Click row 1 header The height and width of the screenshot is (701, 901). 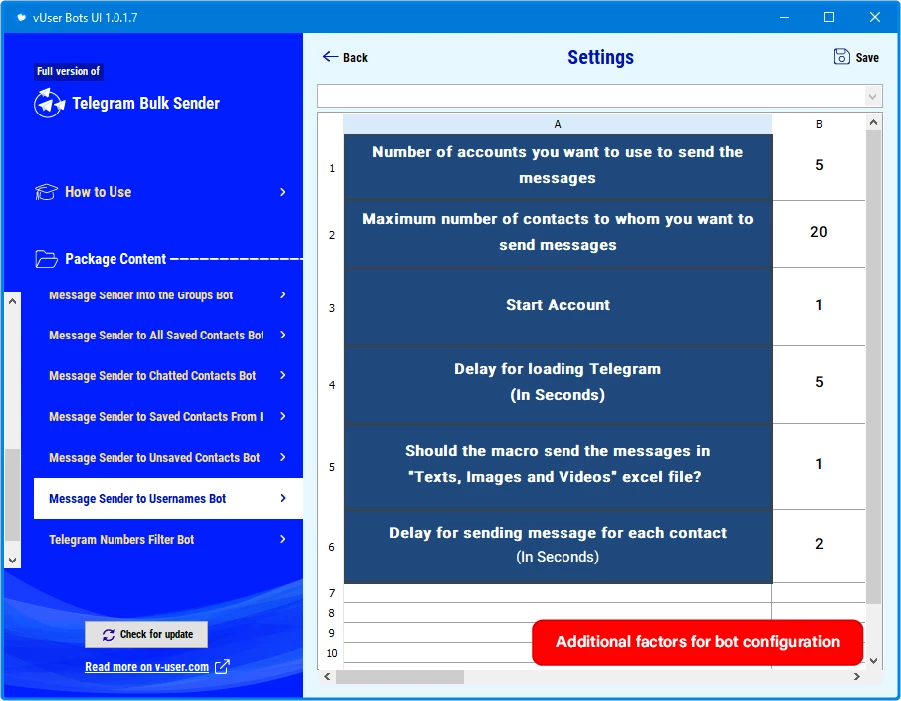[332, 168]
